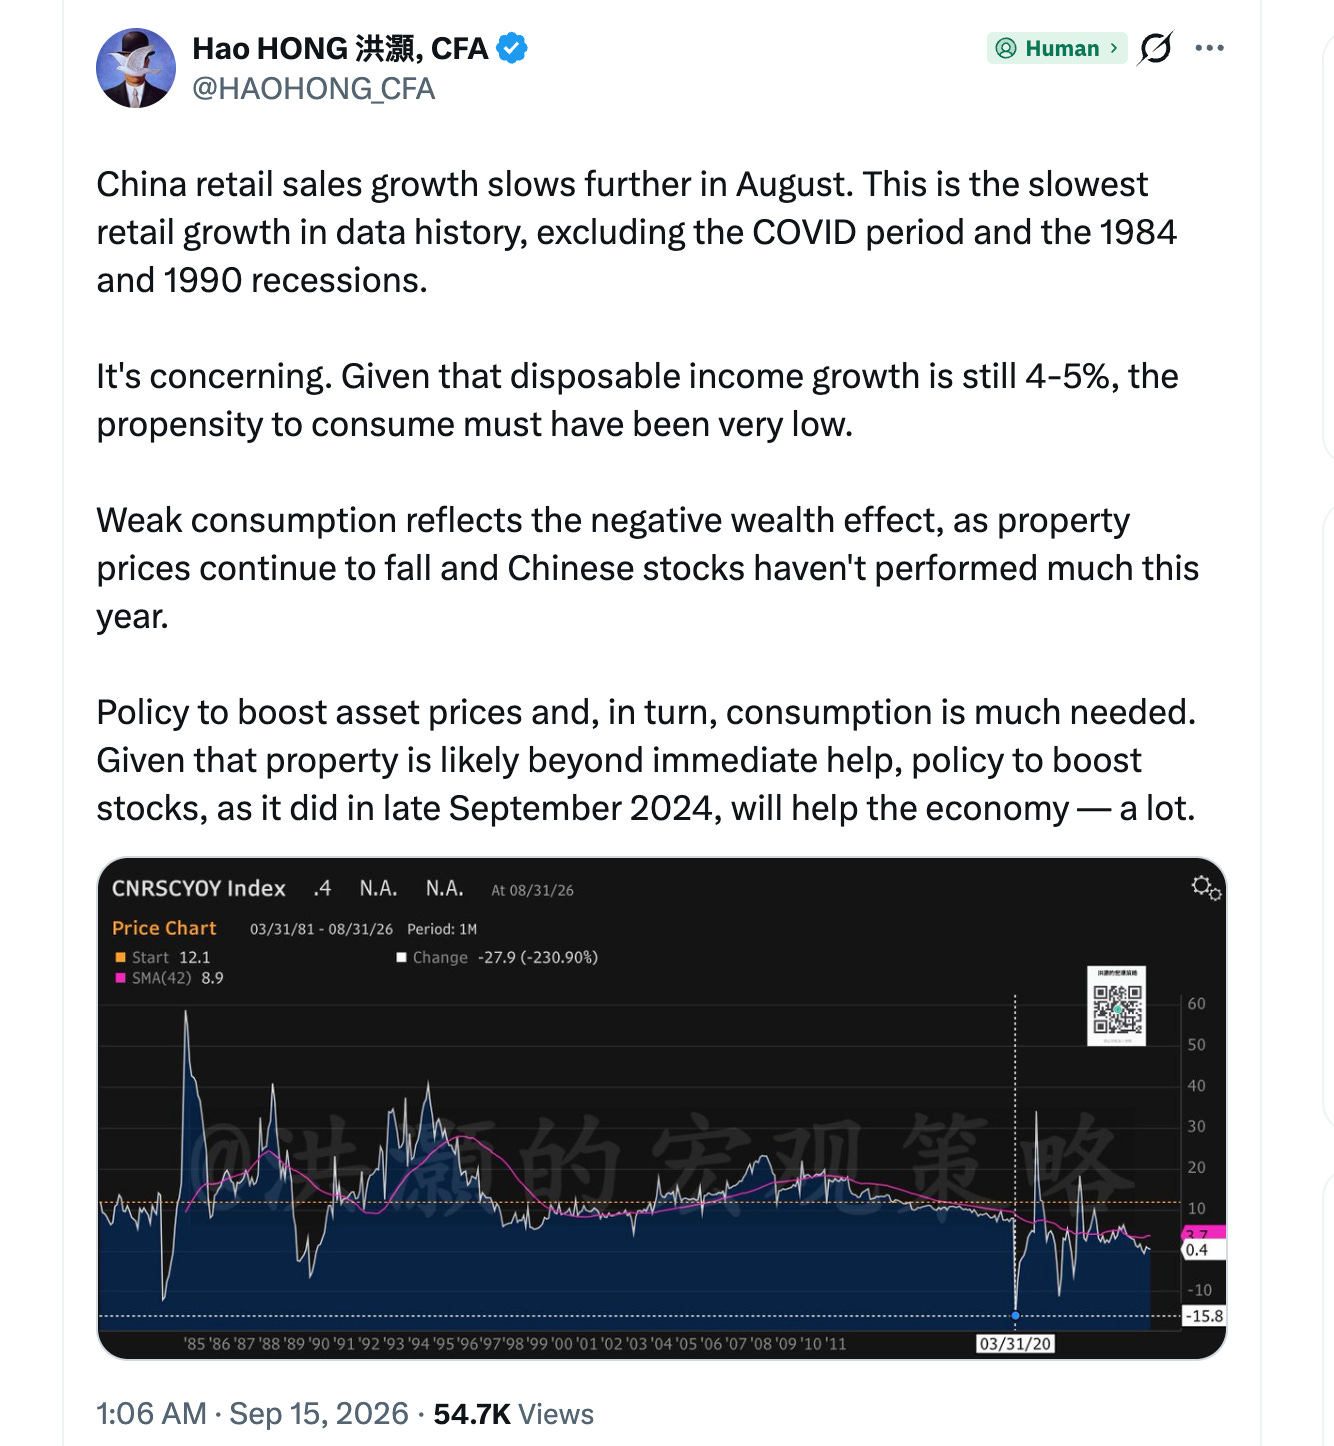Viewport: 1334px width, 1446px height.
Task: Open the Human label badge
Action: point(1057,48)
